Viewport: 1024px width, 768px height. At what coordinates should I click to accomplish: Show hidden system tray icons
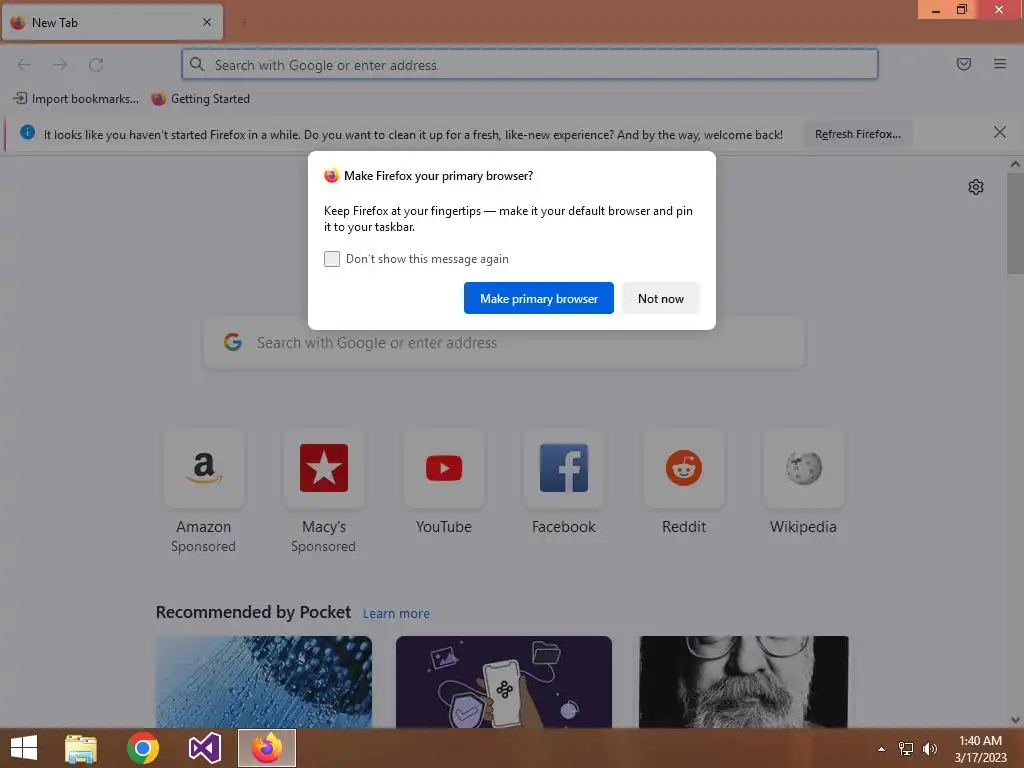click(882, 749)
